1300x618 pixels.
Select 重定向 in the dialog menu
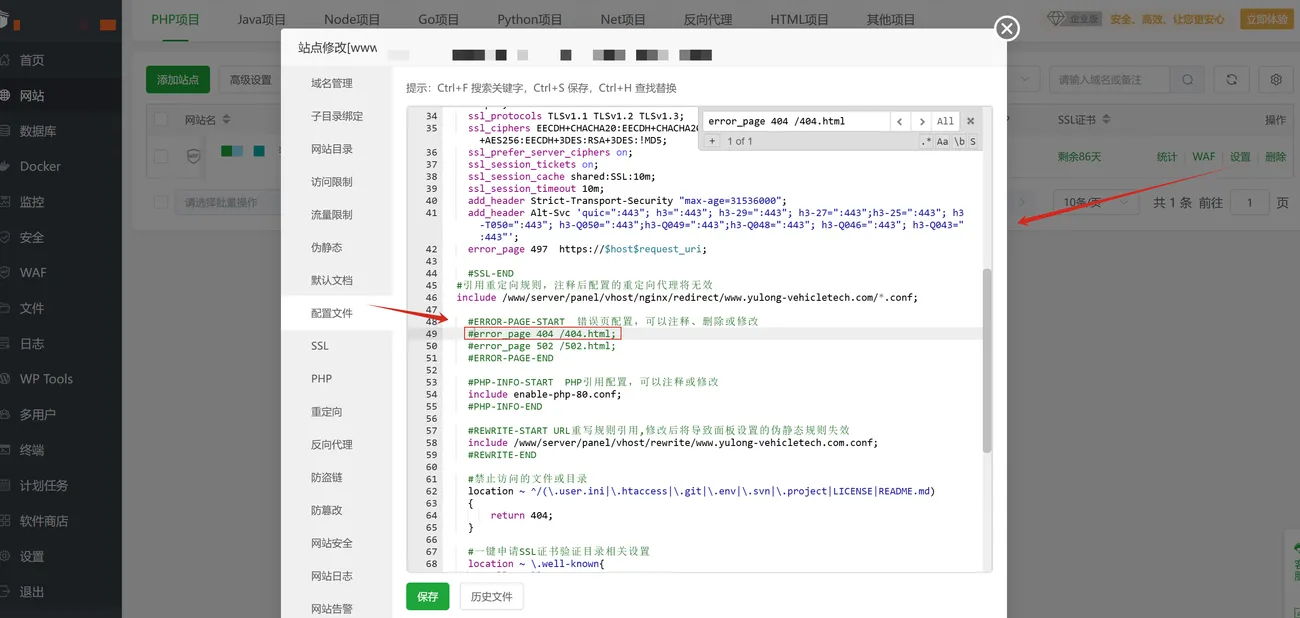point(327,412)
